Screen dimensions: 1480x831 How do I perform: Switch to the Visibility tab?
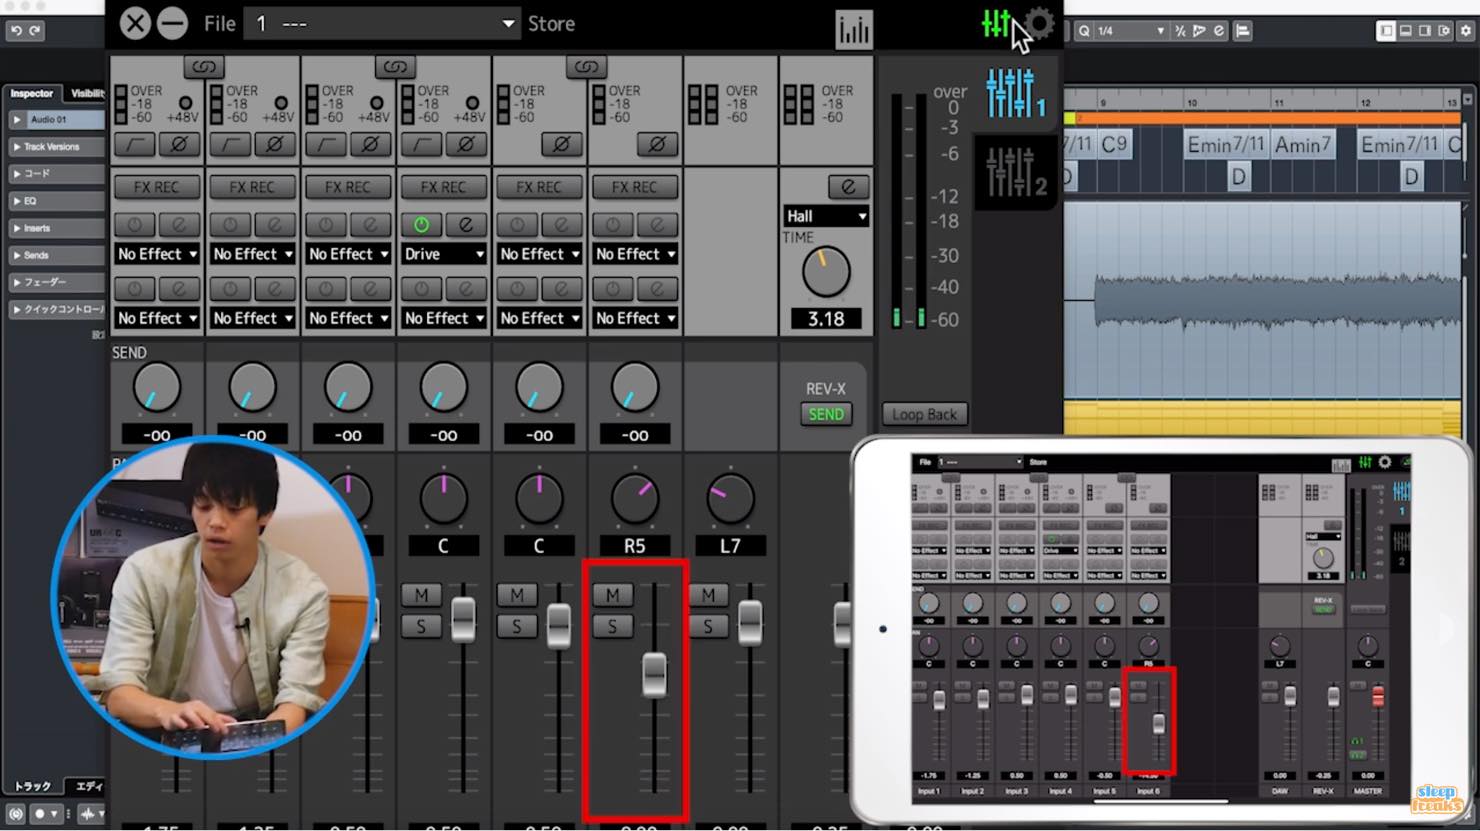(x=86, y=93)
